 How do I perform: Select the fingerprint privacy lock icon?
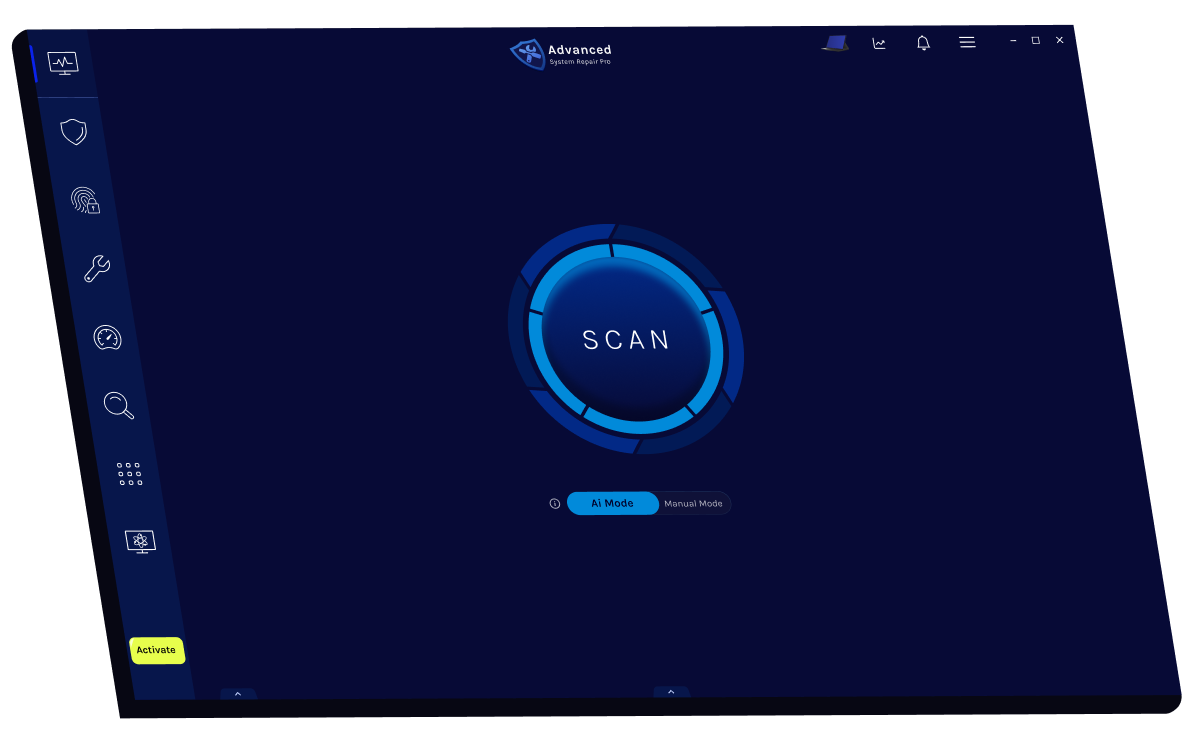[x=85, y=200]
